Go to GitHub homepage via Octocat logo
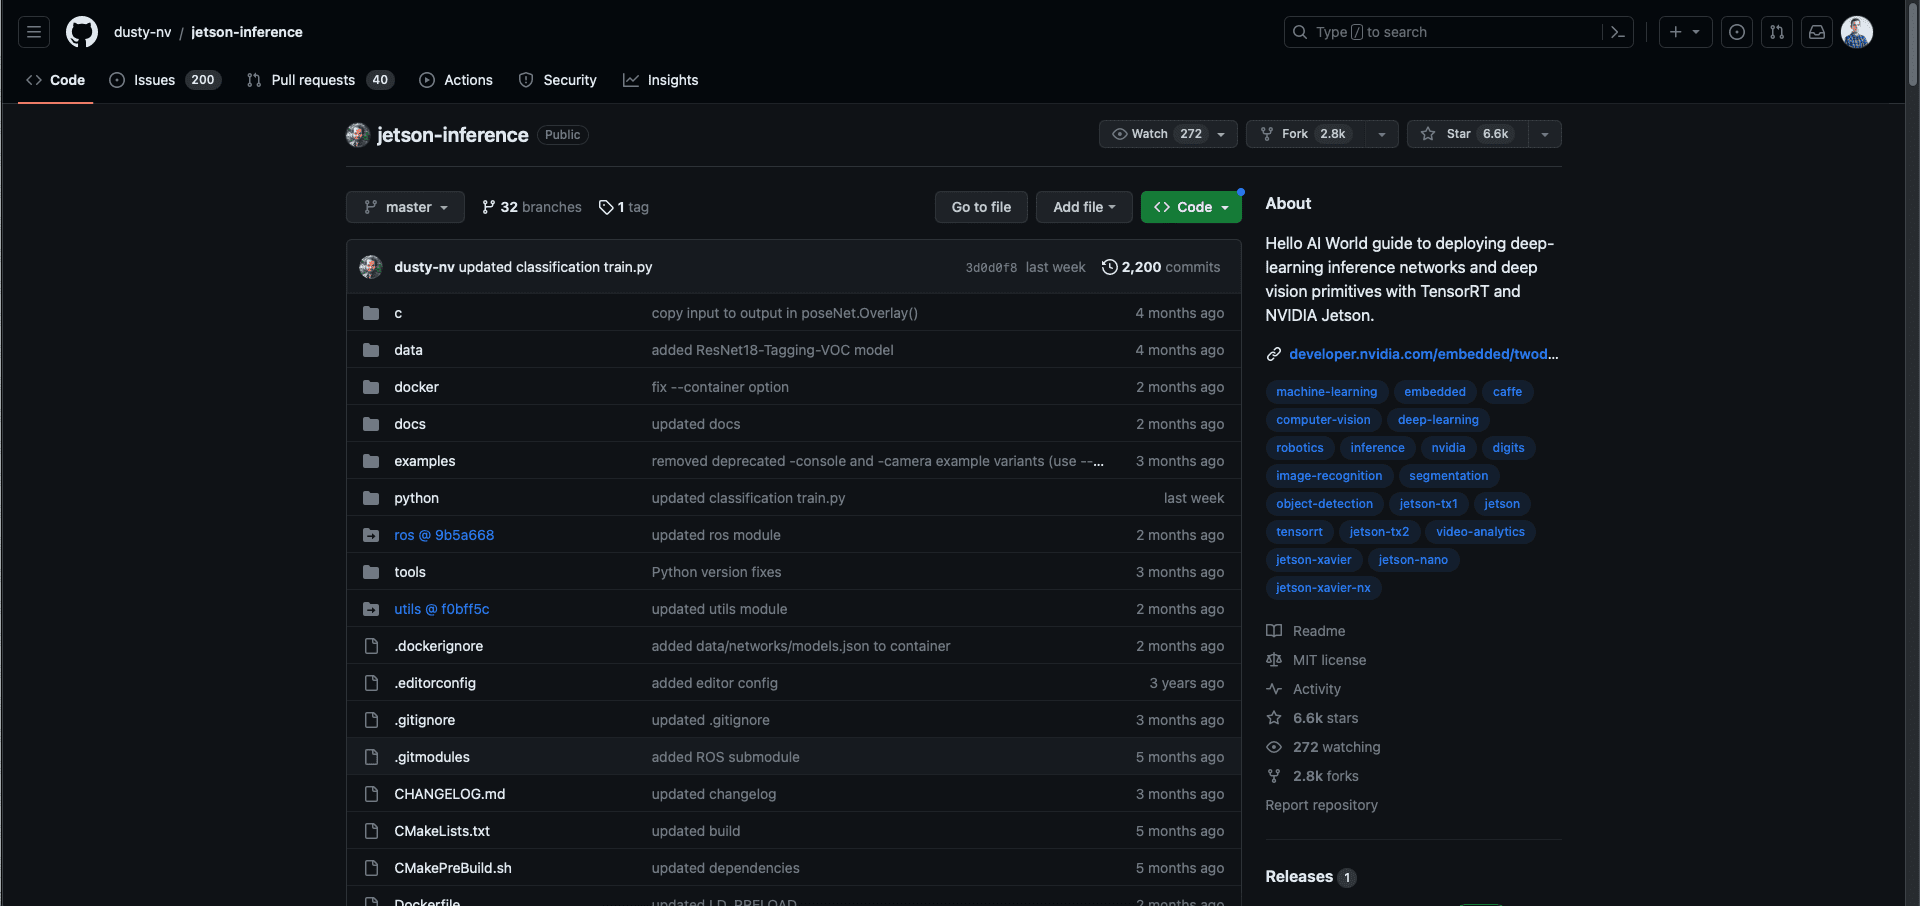 coord(82,32)
